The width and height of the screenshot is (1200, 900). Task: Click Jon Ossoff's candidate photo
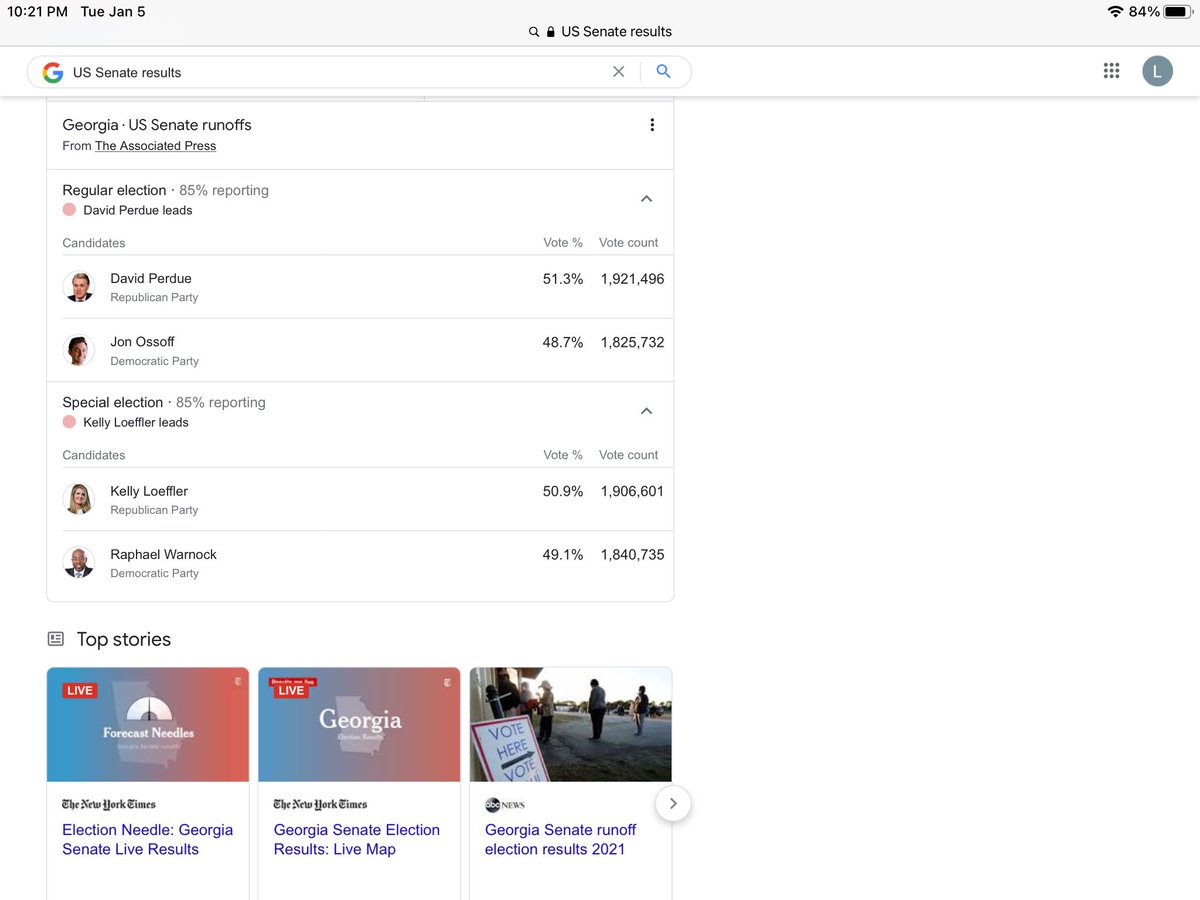pos(79,350)
